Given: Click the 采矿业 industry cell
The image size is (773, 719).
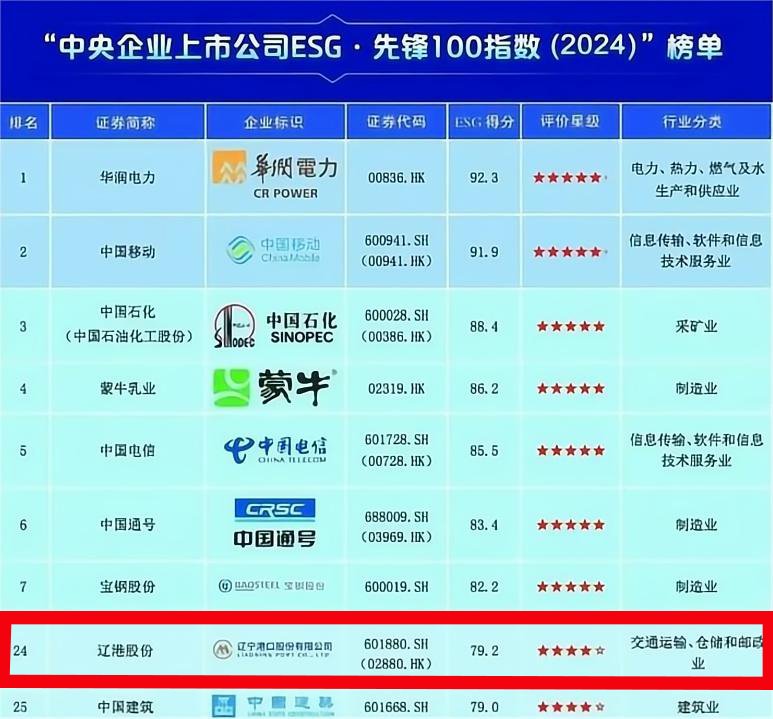Looking at the screenshot, I should coord(697,326).
